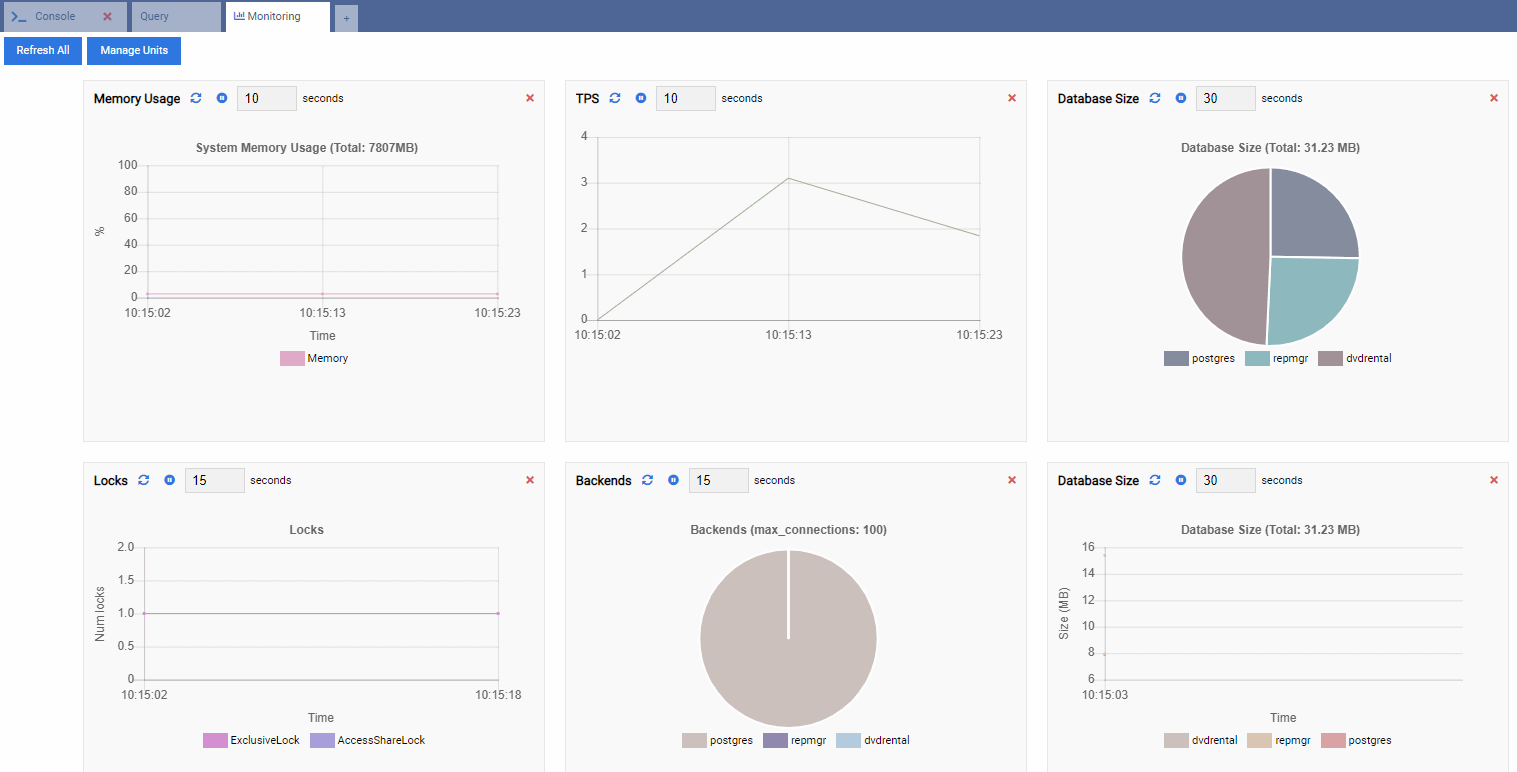Refresh the Memory Usage chart

pyautogui.click(x=196, y=98)
